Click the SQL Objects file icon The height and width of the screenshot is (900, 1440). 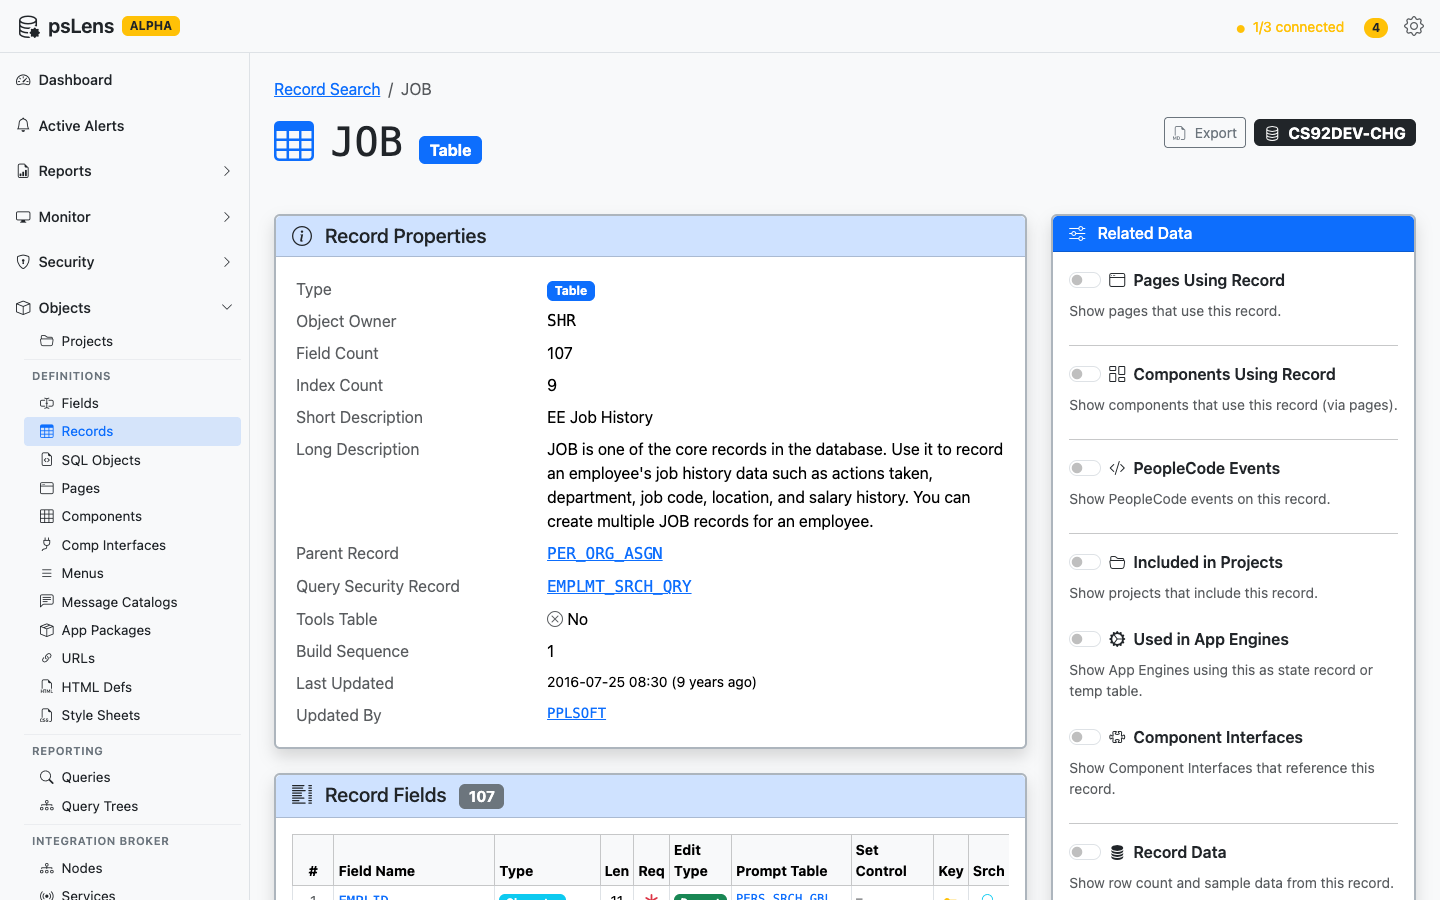tap(47, 460)
